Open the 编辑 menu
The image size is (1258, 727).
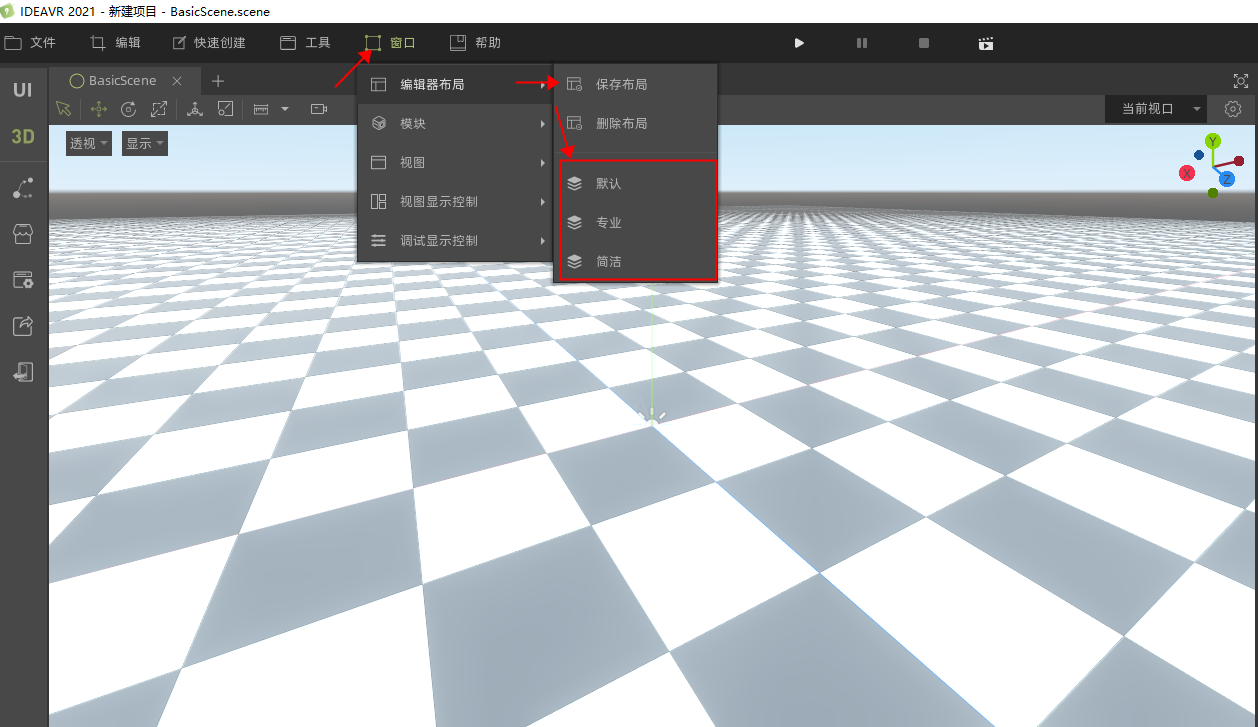(x=115, y=43)
